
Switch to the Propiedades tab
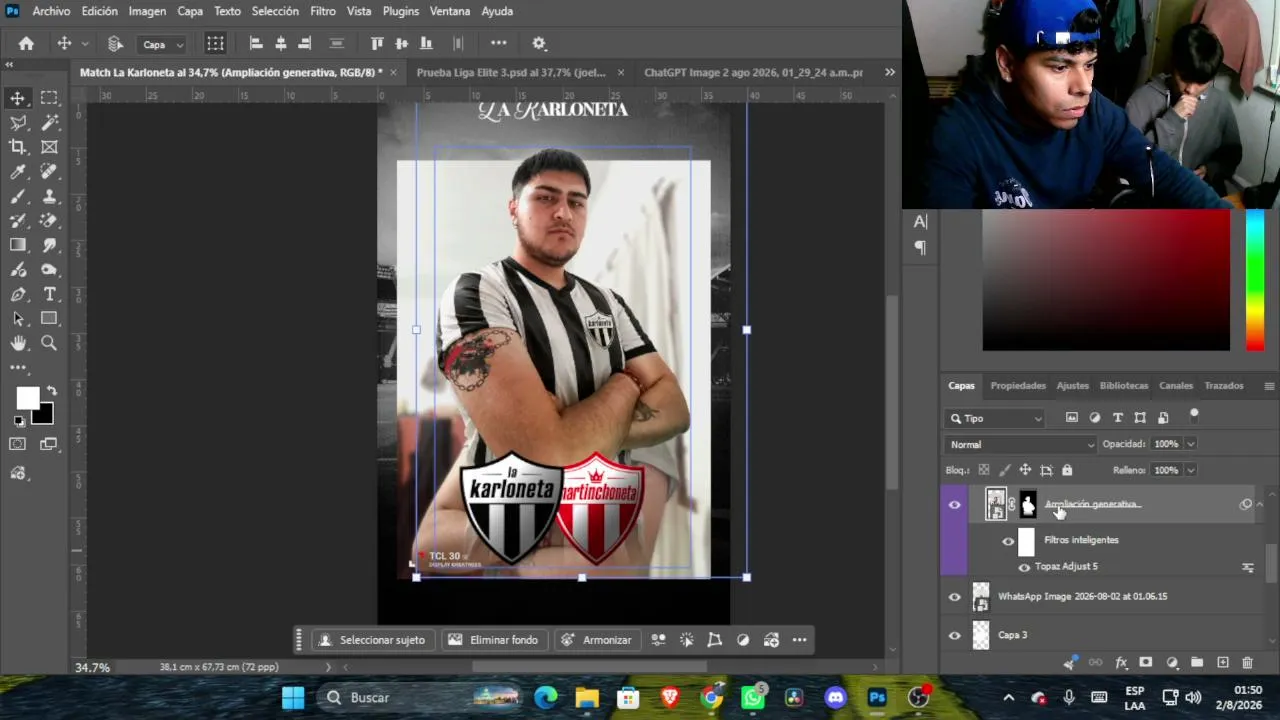1018,386
